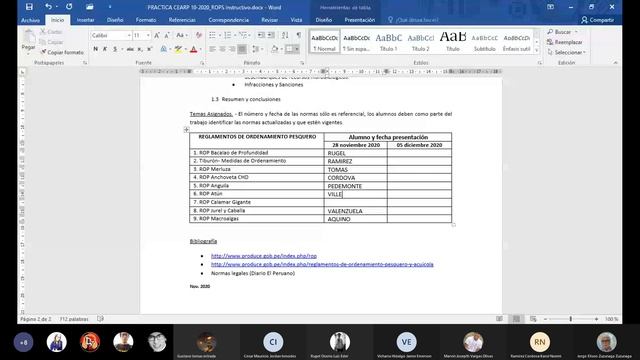Apply paragraph shading bucket
640x360 pixels.
pyautogui.click(x=274, y=49)
